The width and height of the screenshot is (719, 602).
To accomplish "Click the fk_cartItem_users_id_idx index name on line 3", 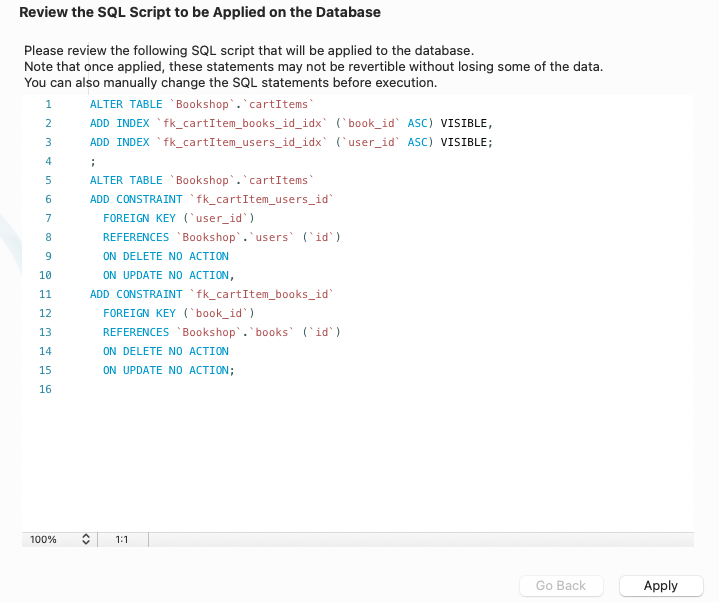I will coord(242,142).
